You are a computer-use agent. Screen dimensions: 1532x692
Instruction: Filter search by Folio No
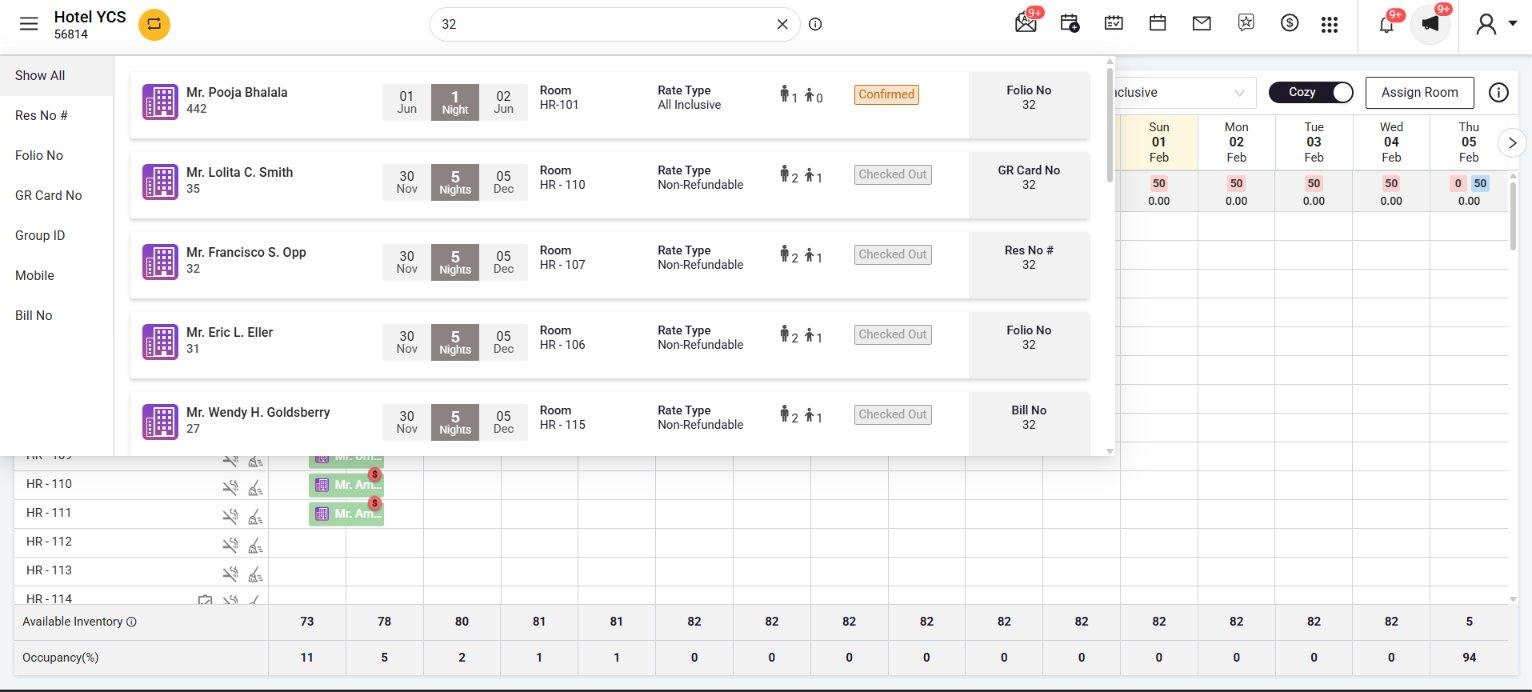click(x=57, y=155)
